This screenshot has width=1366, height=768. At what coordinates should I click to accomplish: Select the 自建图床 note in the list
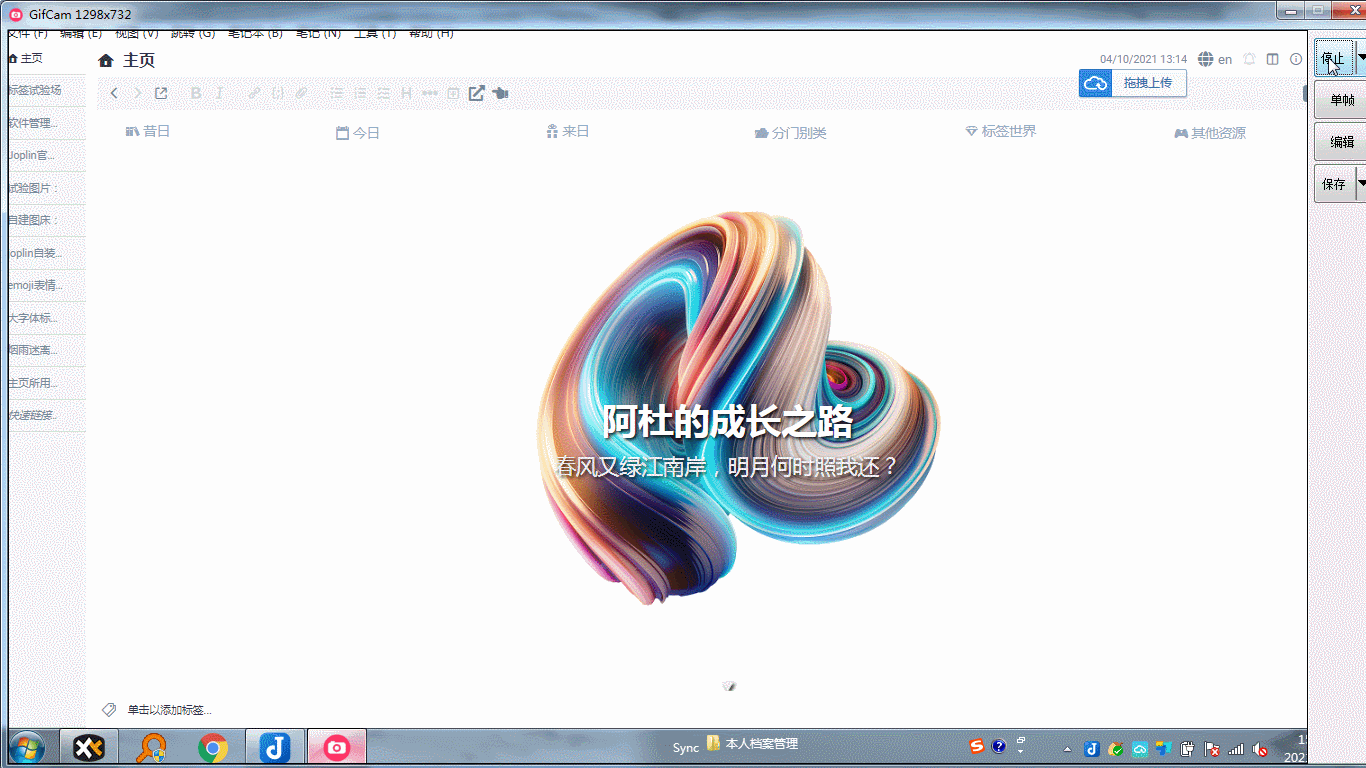(47, 220)
